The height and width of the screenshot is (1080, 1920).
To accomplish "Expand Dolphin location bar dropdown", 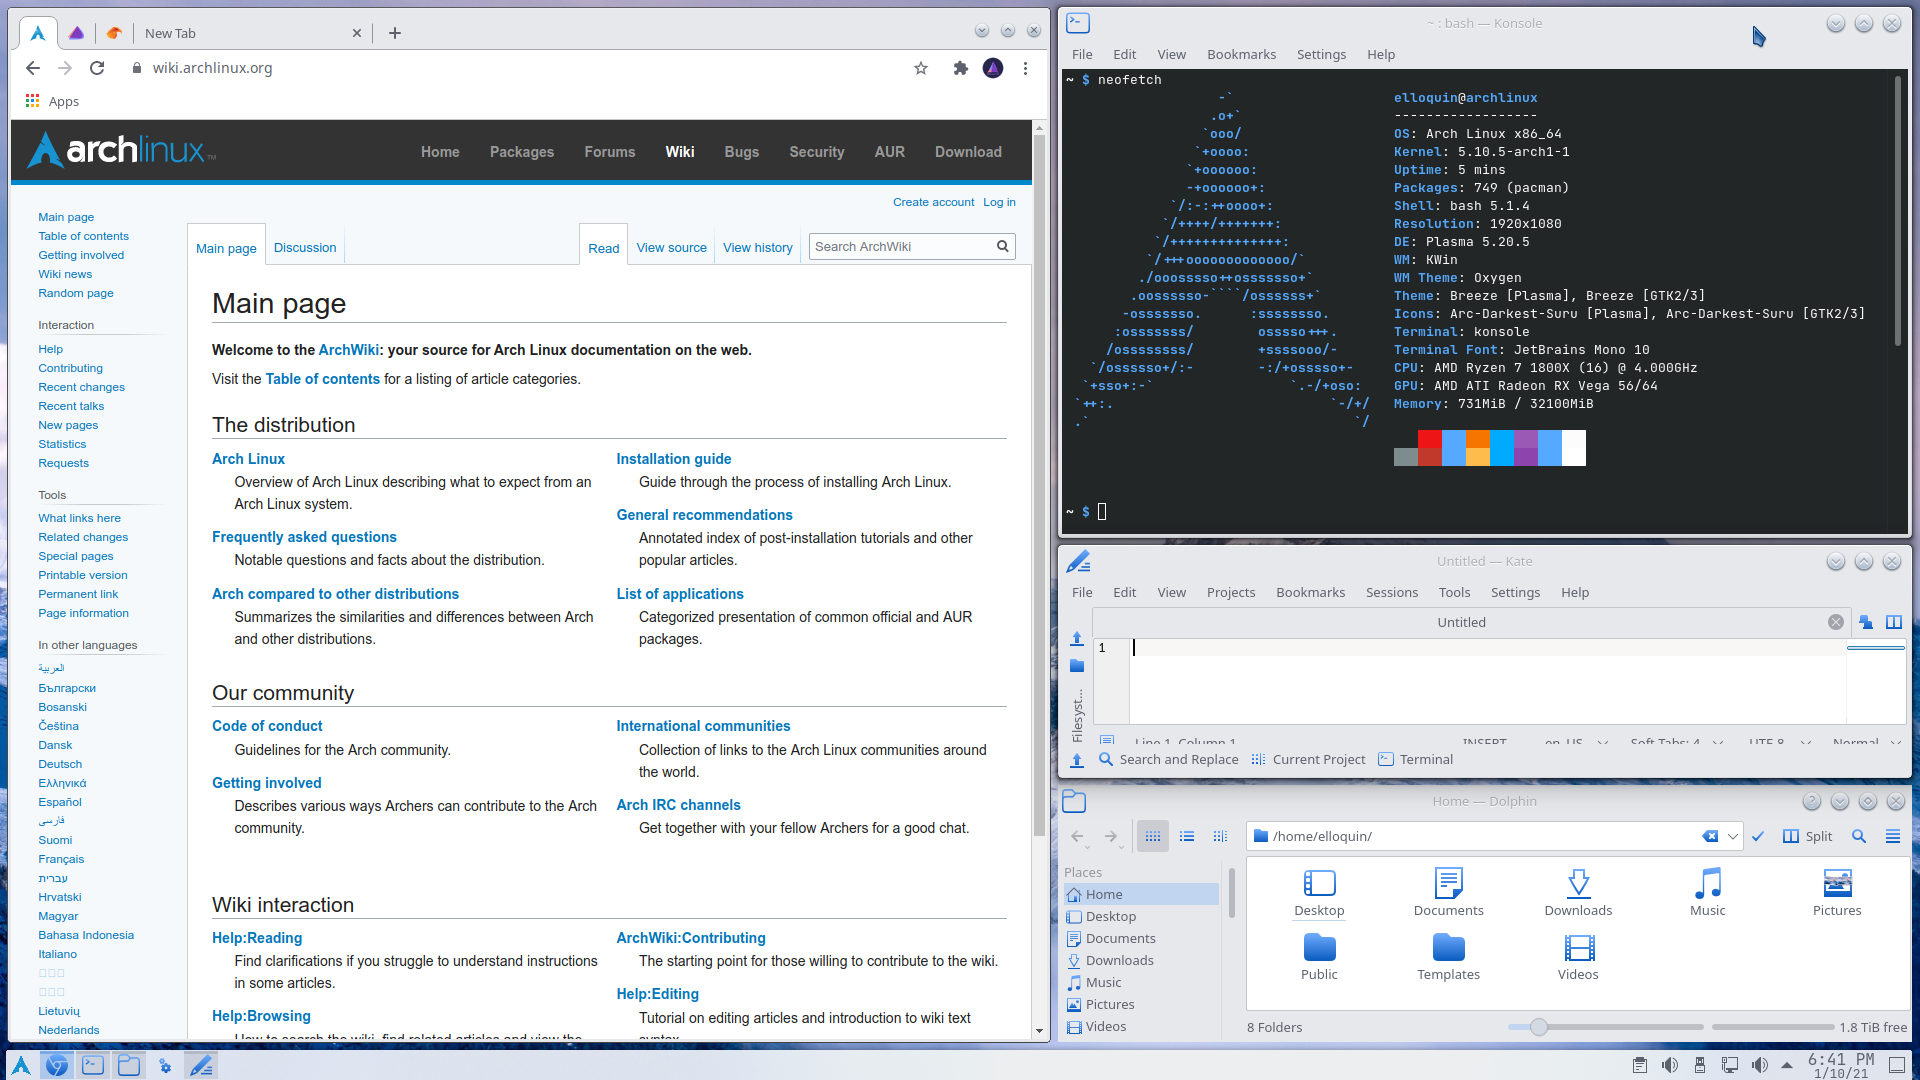I will [x=1732, y=836].
